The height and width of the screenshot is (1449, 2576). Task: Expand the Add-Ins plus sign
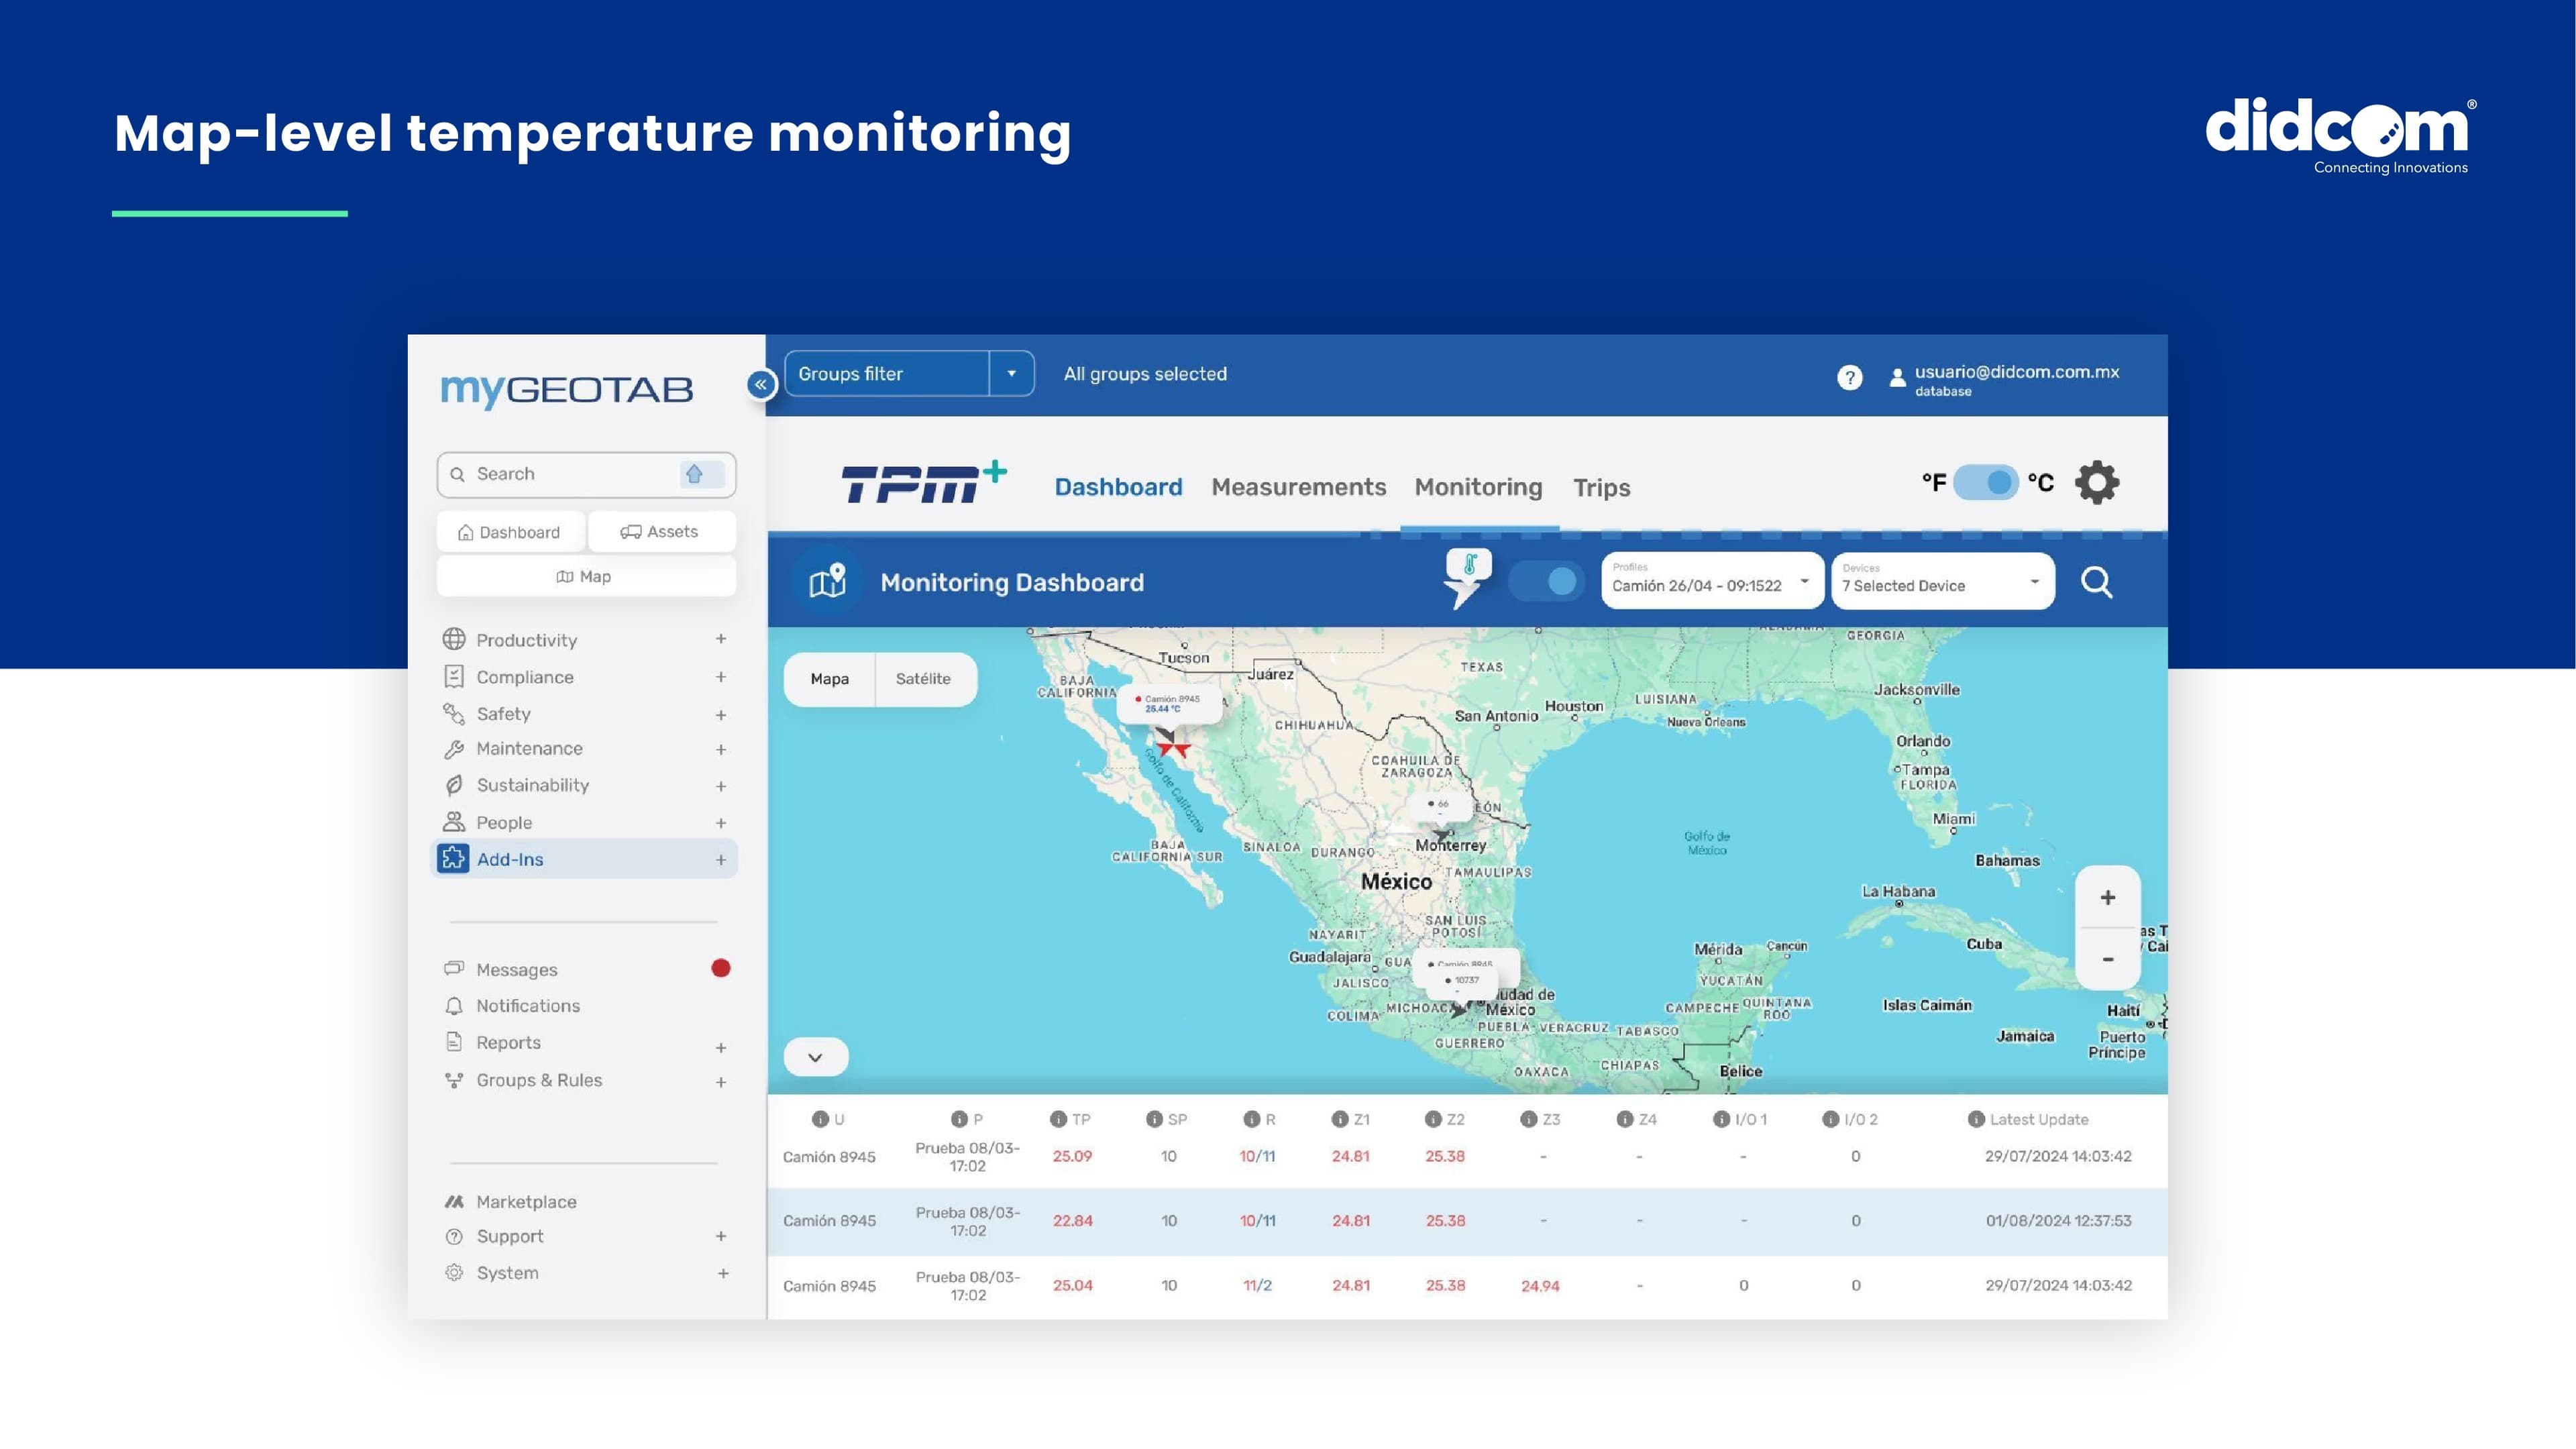721,860
